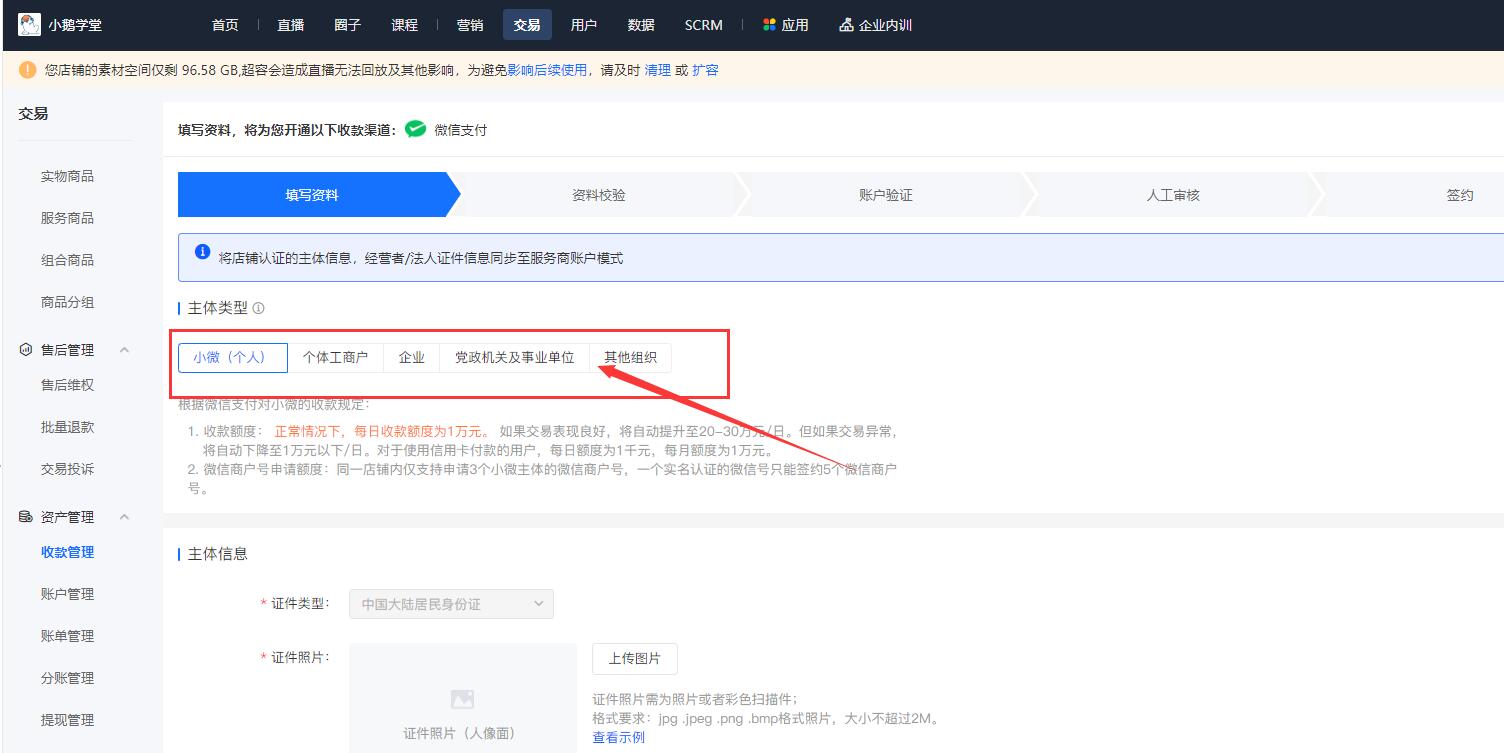Go to the 直播 menu item
The width and height of the screenshot is (1504, 753).
point(291,25)
